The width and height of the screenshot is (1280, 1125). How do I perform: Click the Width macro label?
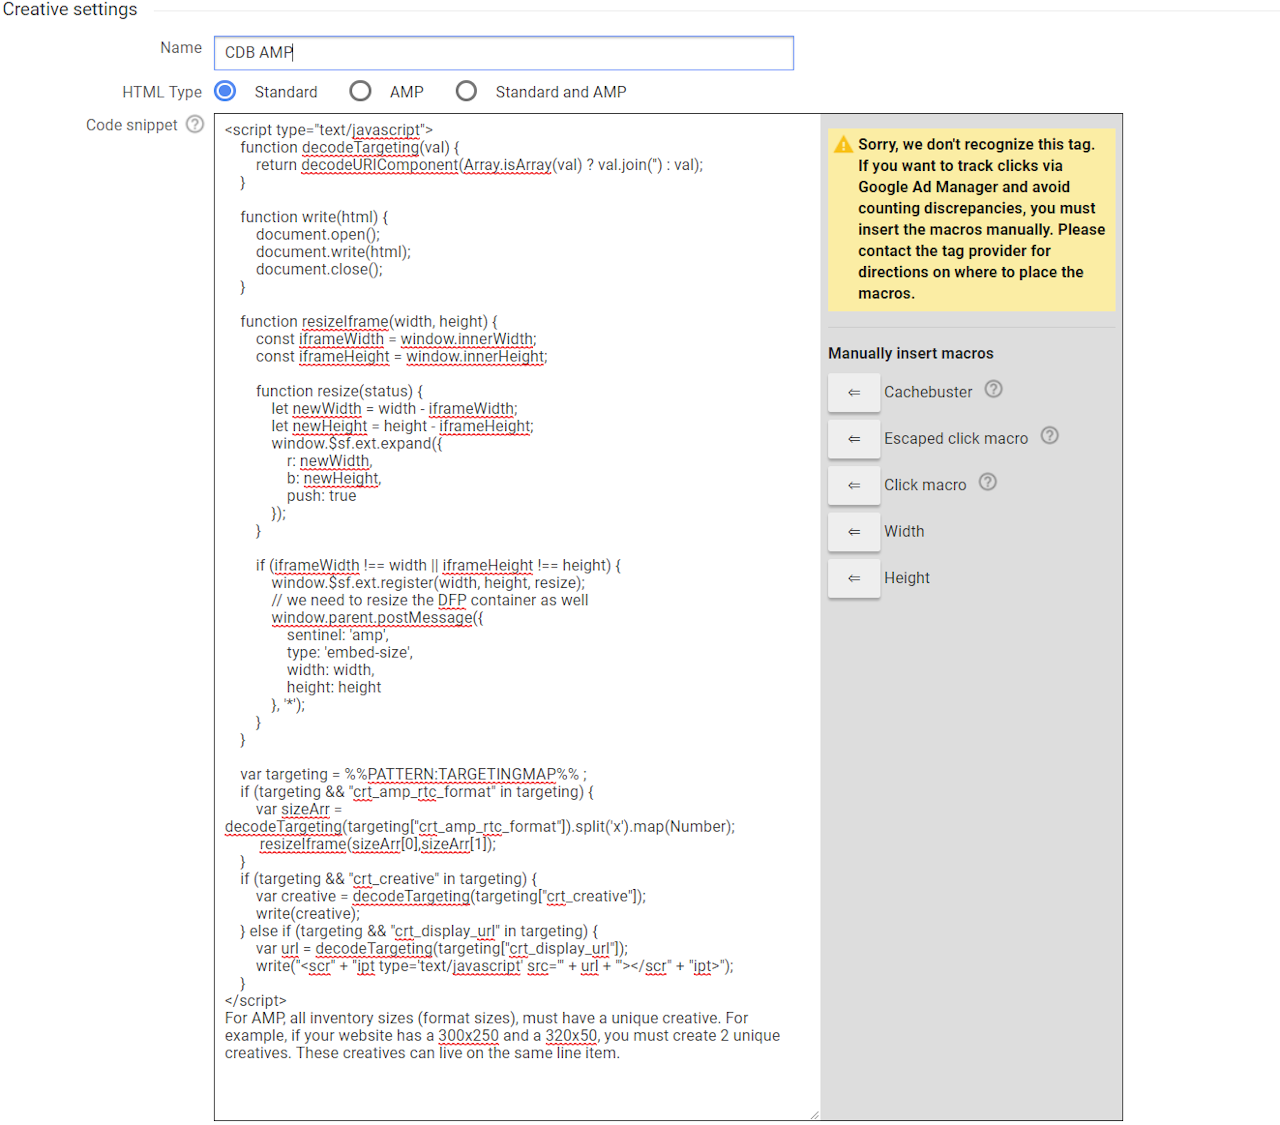click(x=904, y=531)
